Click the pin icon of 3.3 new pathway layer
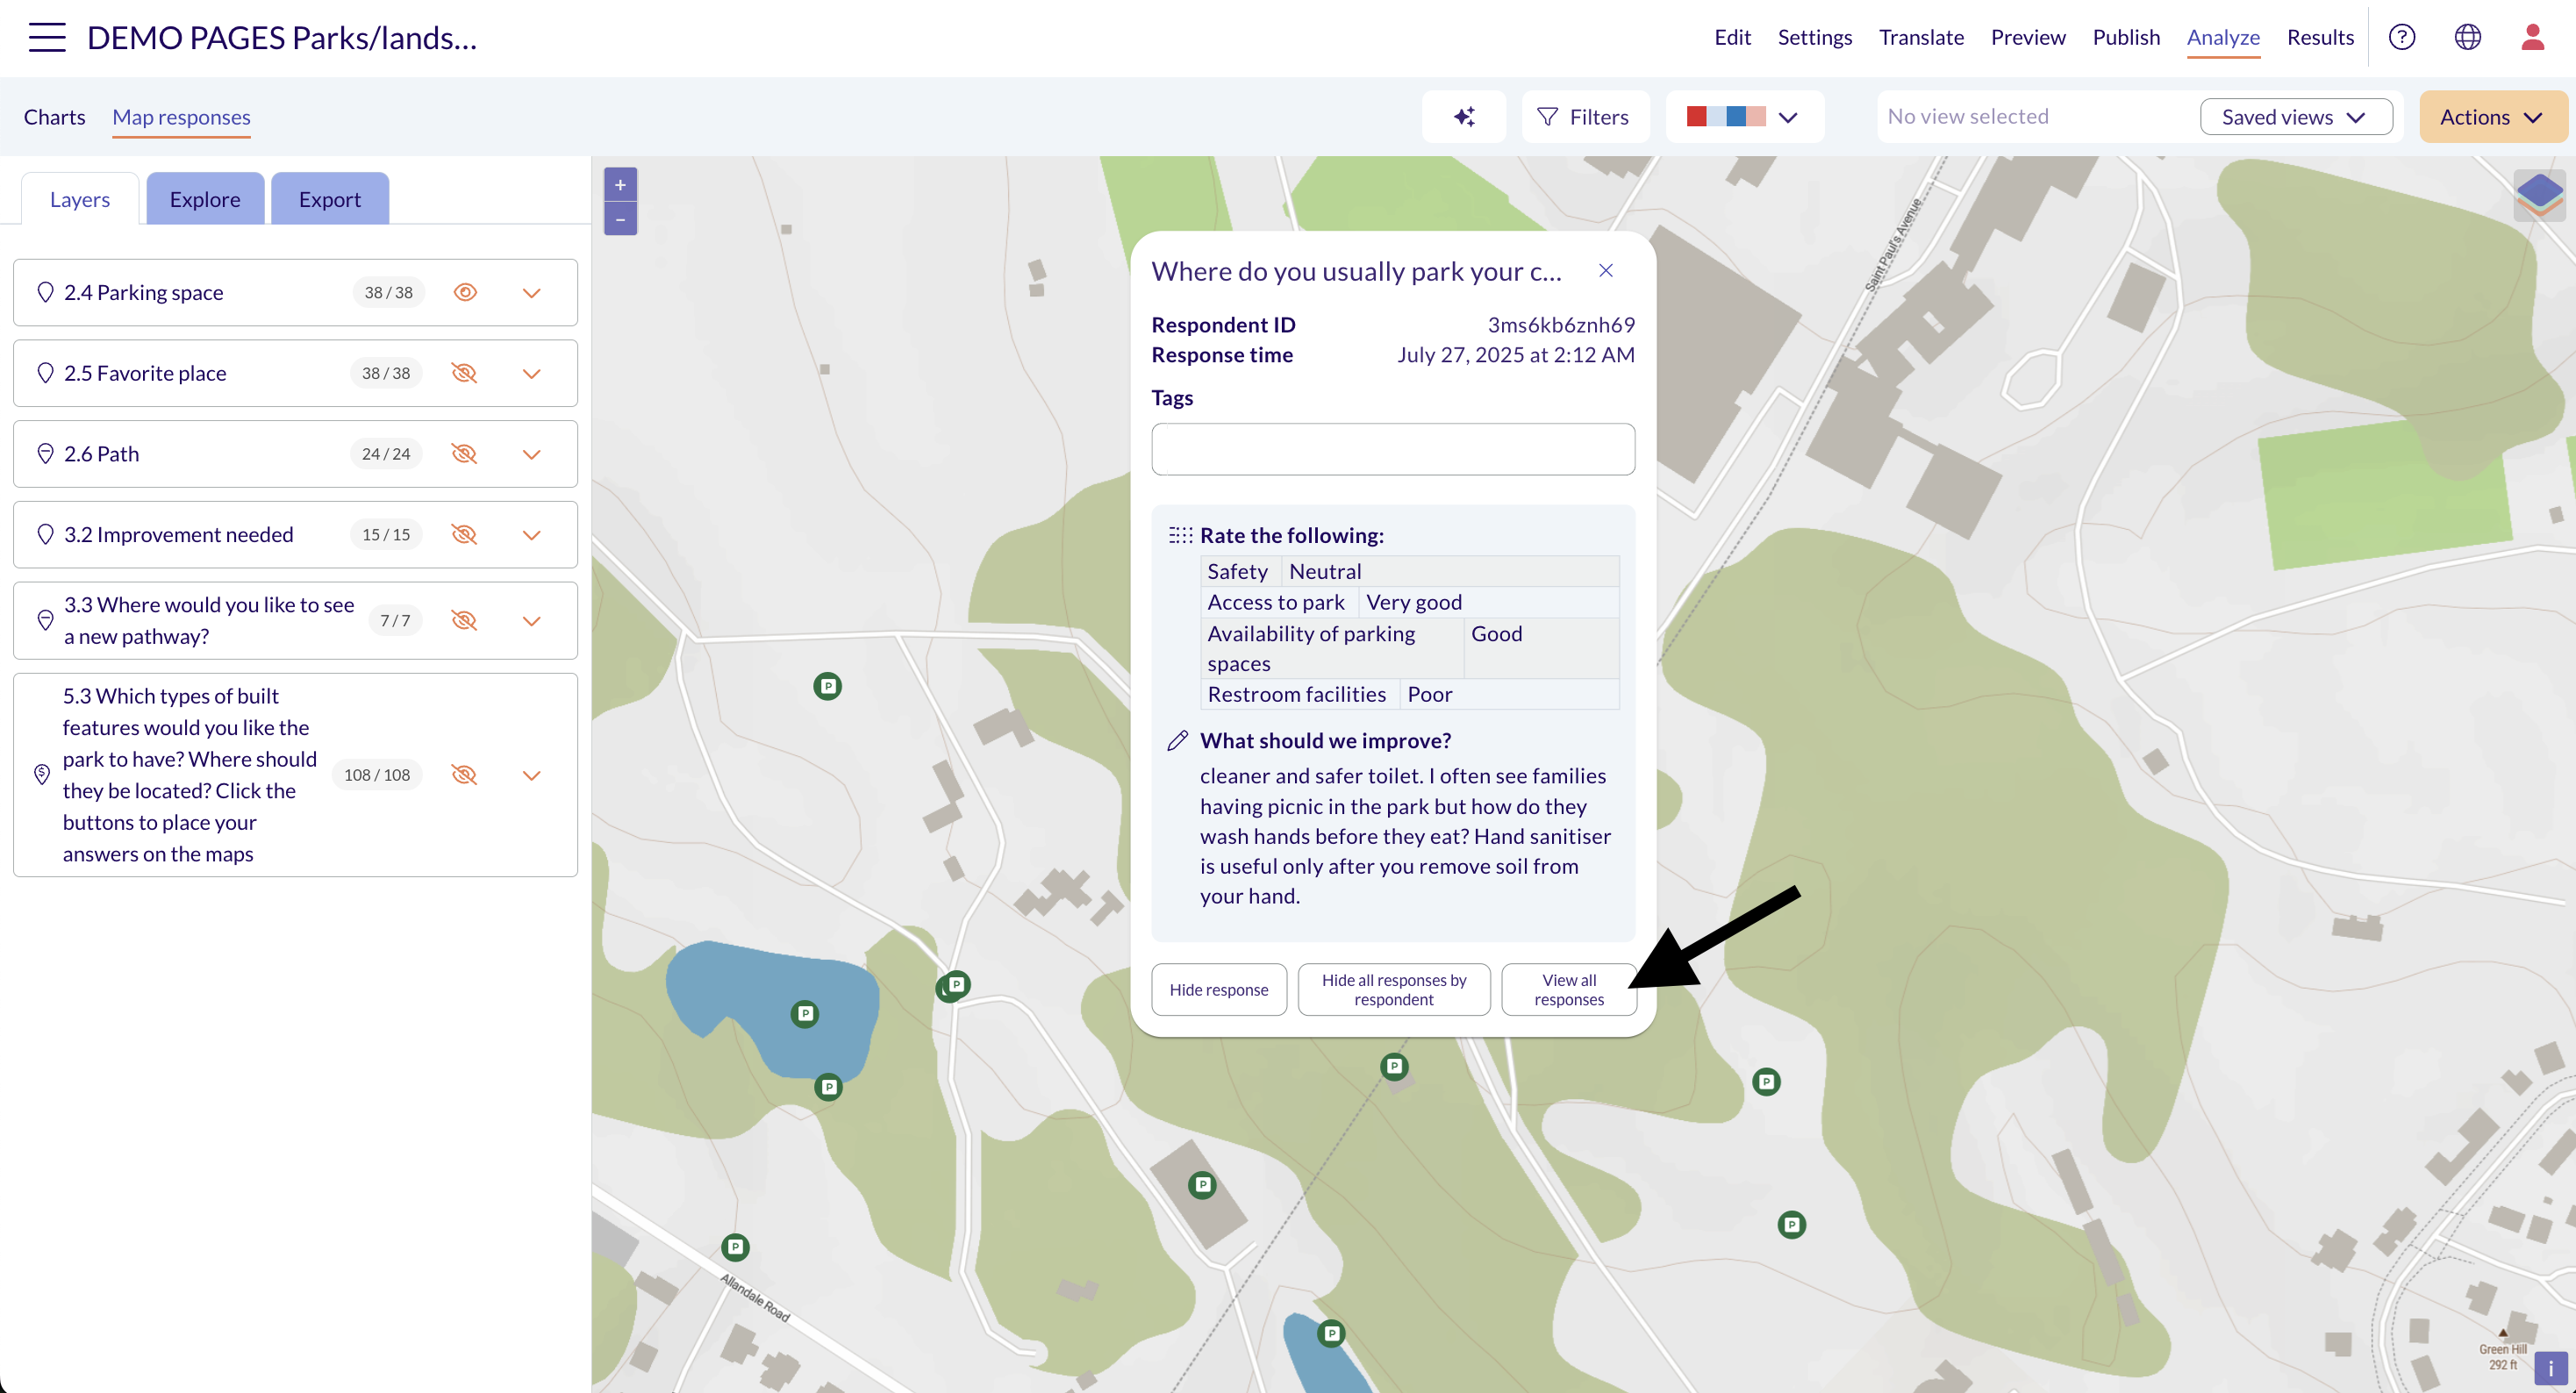 [x=45, y=620]
